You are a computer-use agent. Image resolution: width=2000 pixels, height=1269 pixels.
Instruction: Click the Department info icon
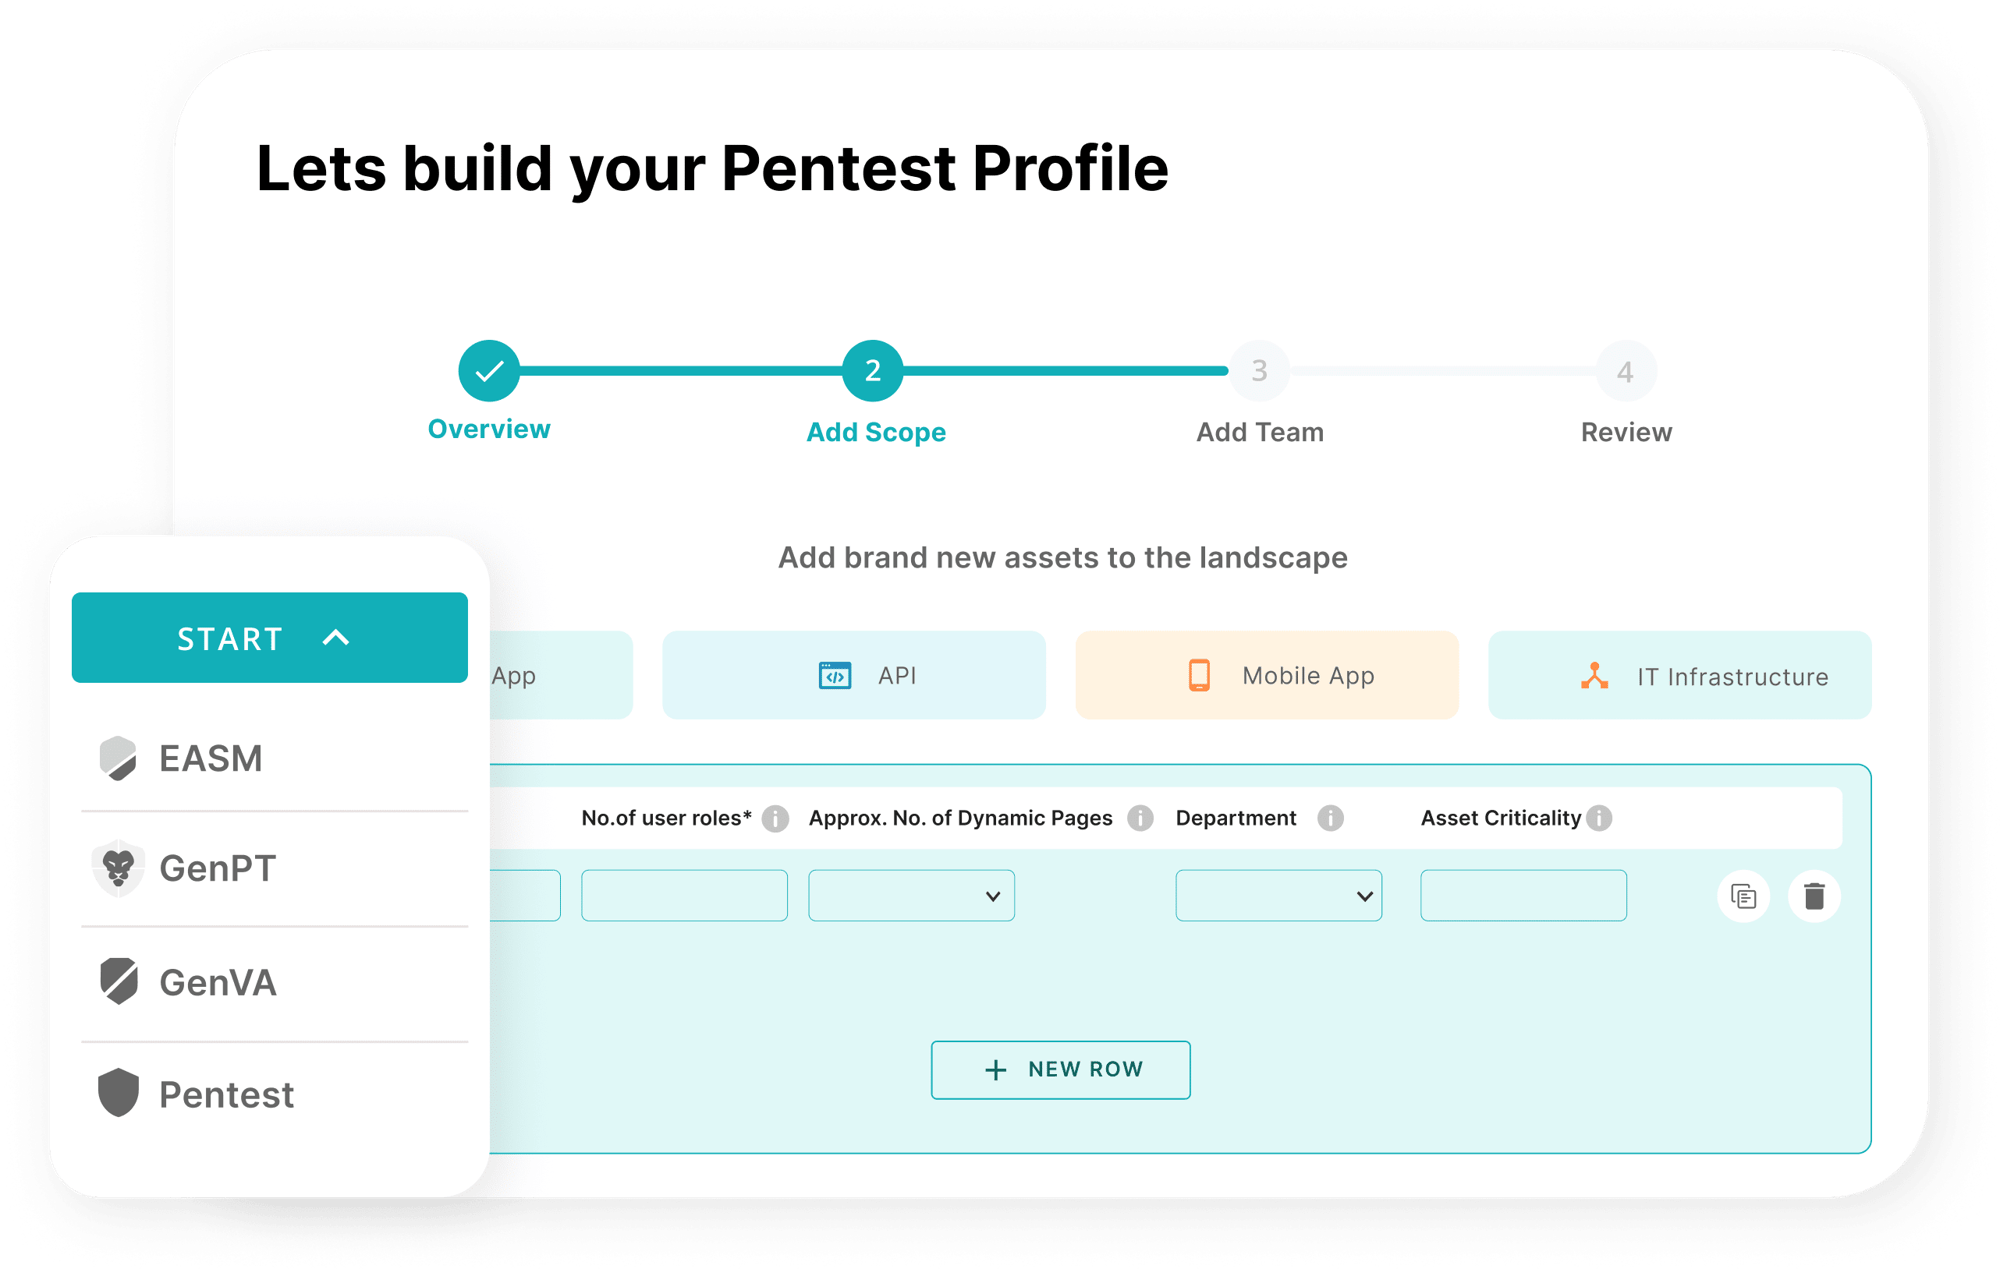click(x=1330, y=818)
